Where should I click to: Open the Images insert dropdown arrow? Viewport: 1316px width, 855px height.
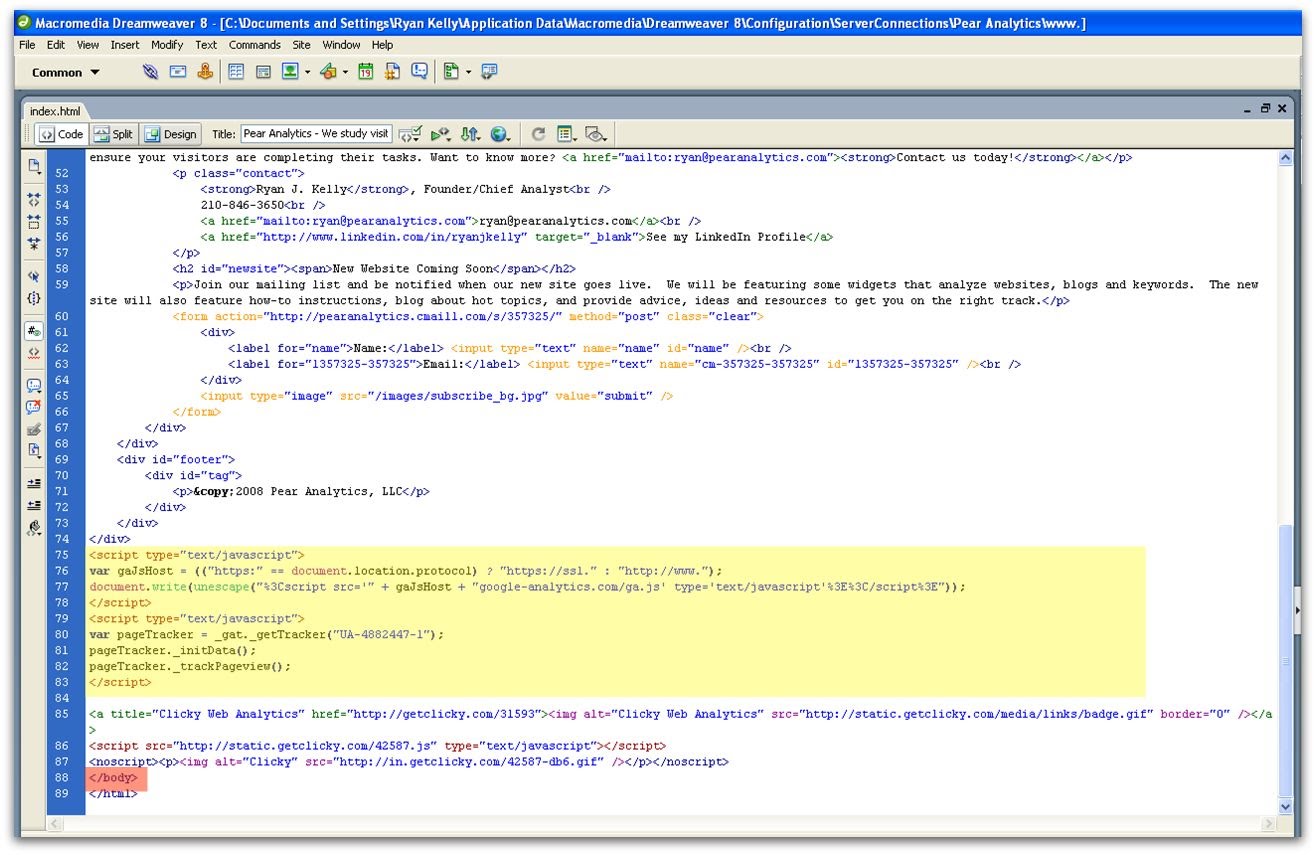308,72
